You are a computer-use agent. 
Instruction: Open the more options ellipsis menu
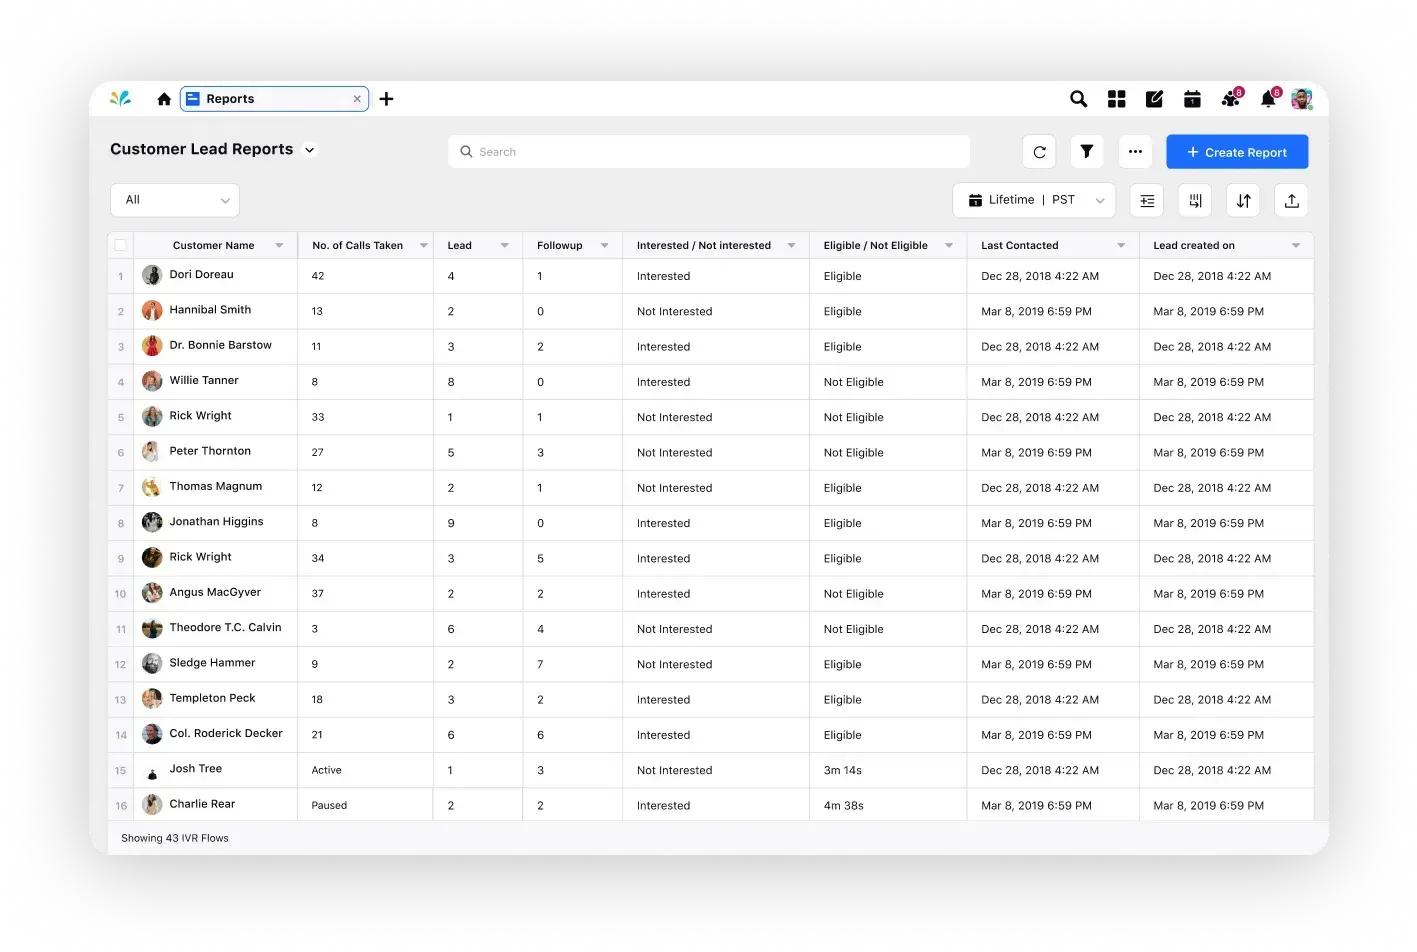pos(1135,151)
